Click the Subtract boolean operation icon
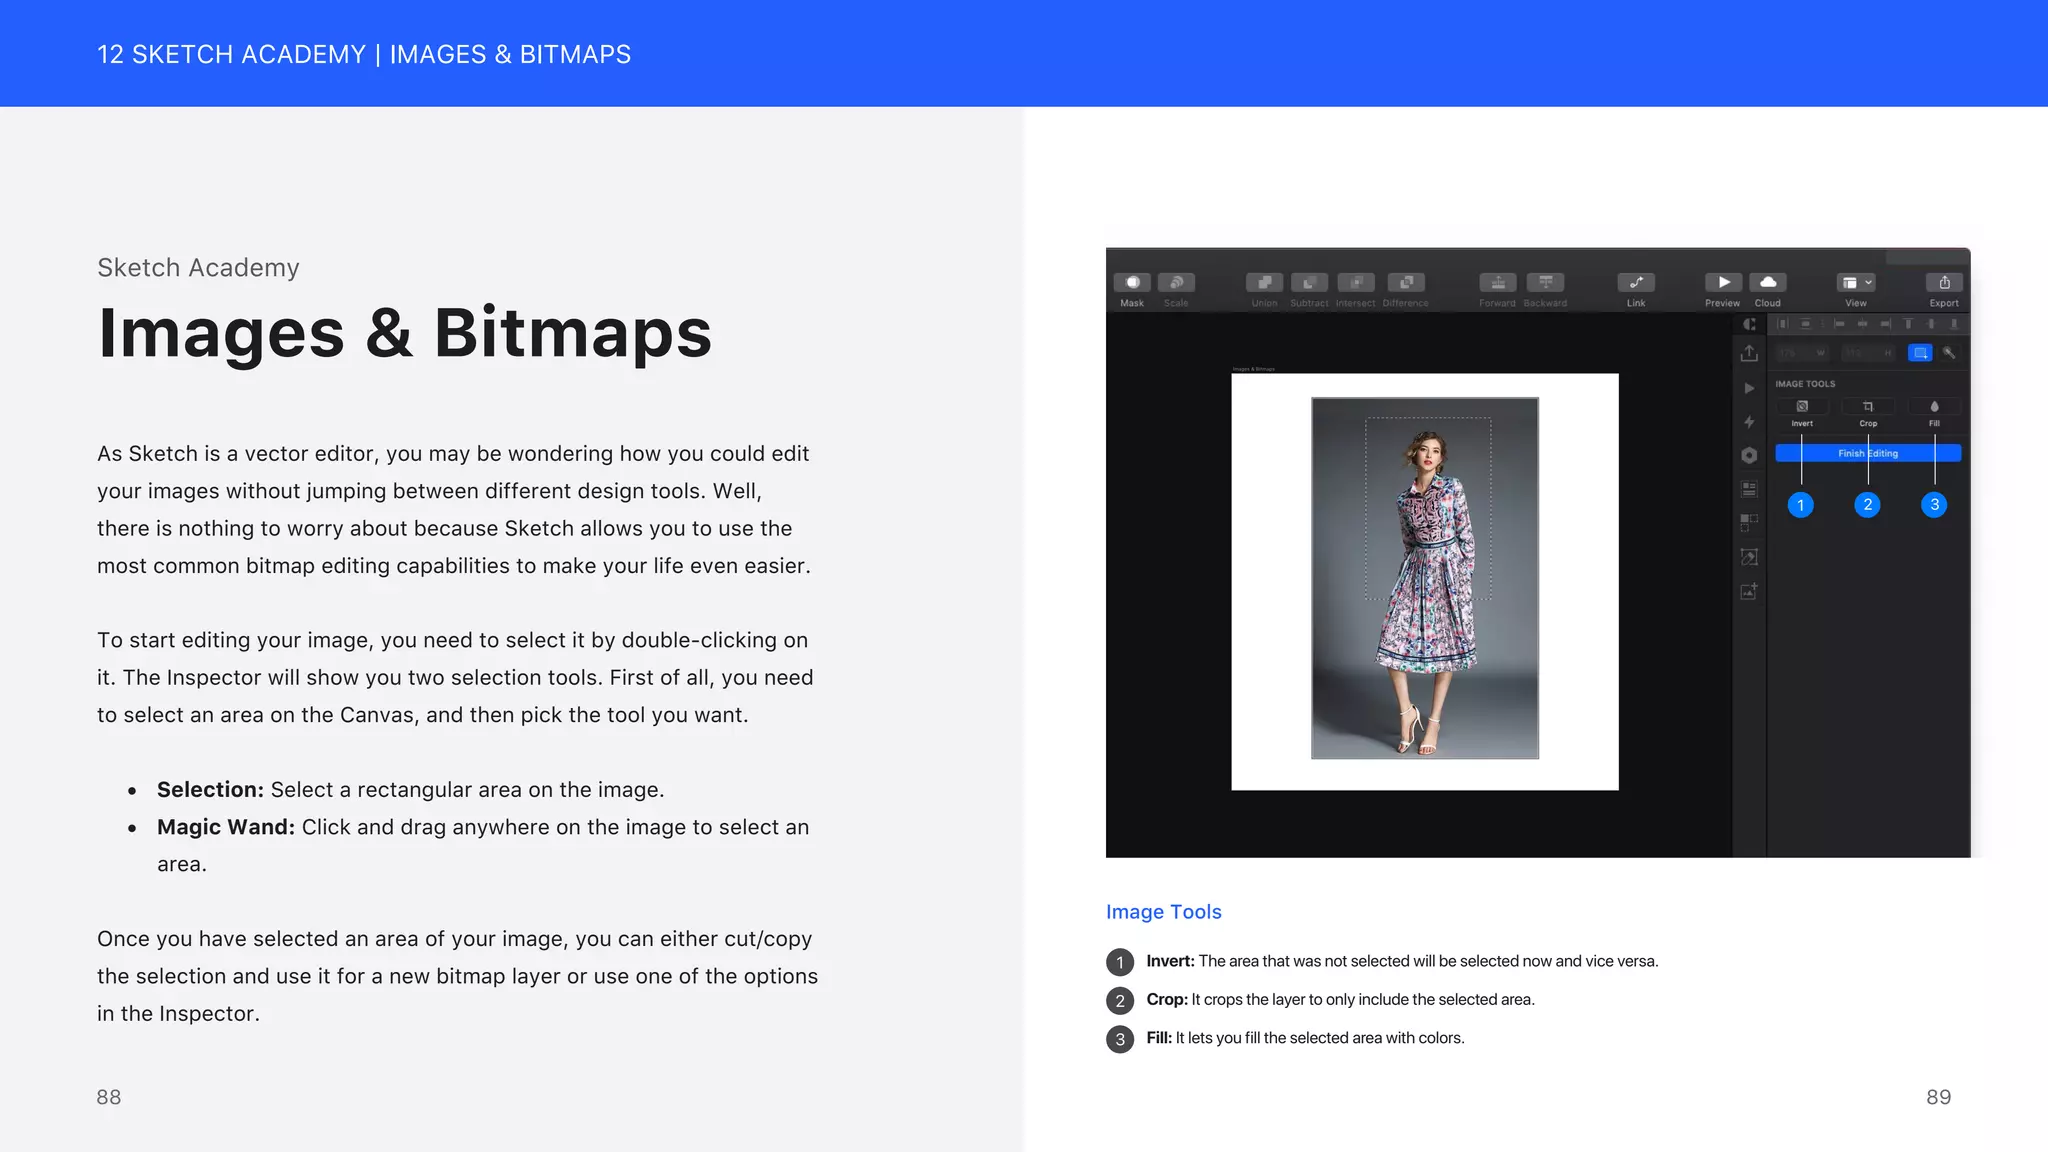 pos(1309,283)
